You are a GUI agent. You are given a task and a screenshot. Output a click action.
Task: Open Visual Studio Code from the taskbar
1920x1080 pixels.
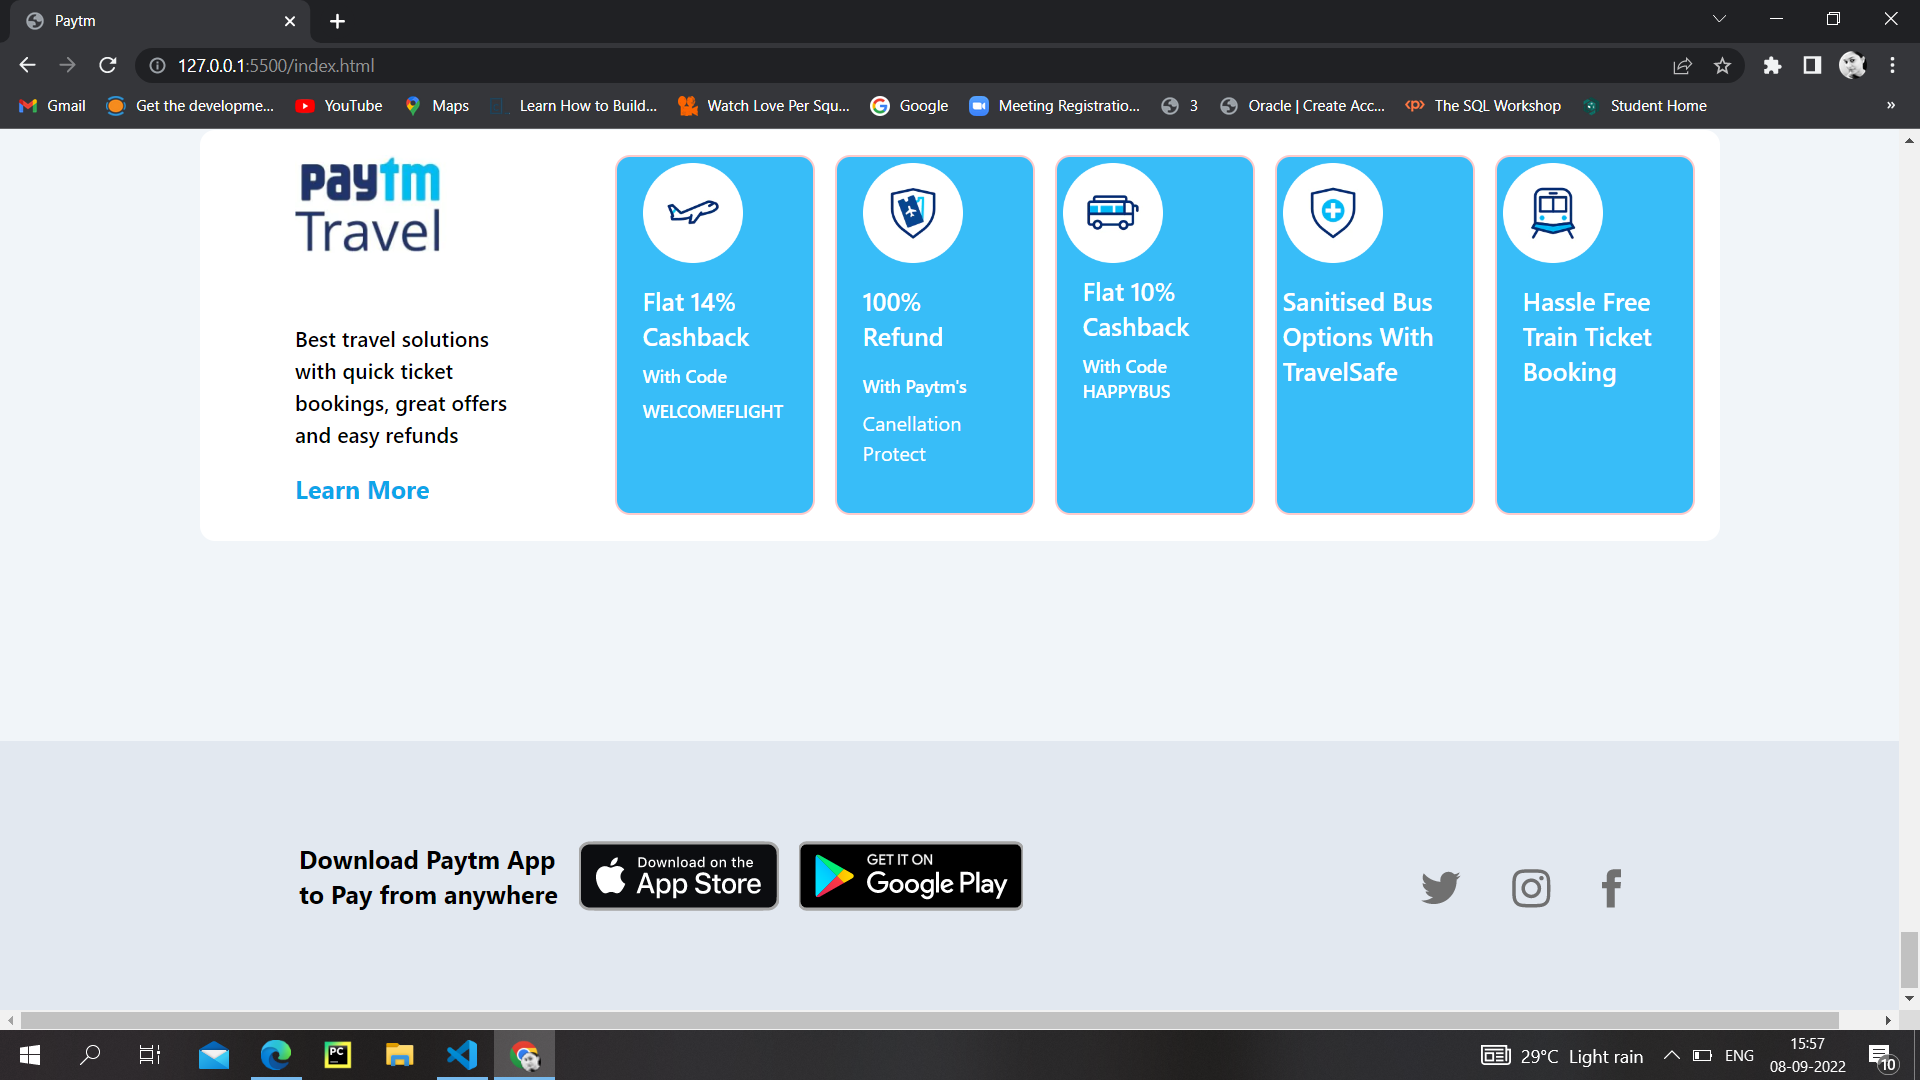[461, 1055]
